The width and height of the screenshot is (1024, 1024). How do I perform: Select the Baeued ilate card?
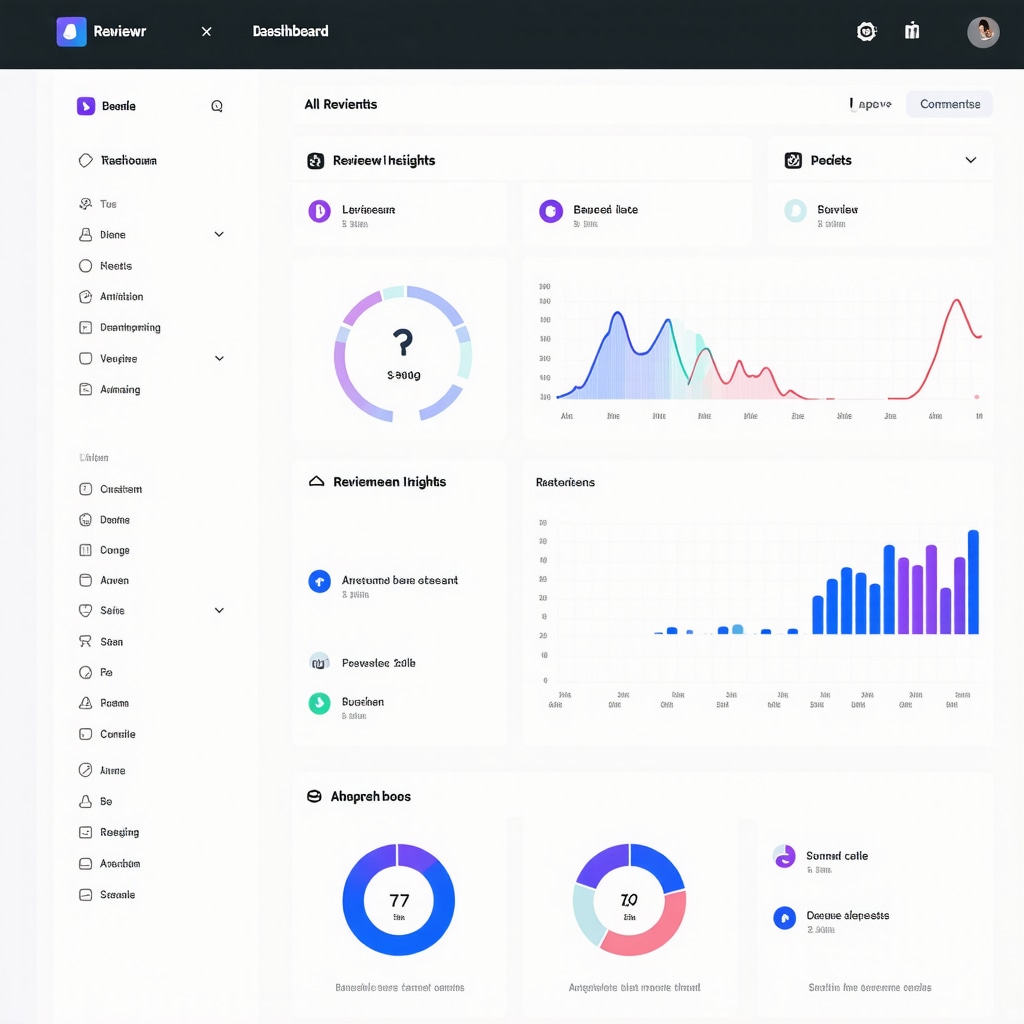click(x=637, y=215)
